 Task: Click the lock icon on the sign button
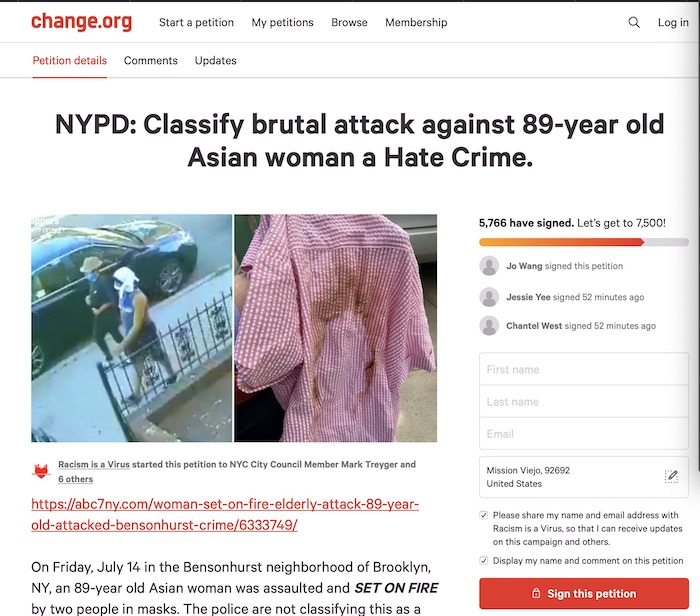coord(536,593)
